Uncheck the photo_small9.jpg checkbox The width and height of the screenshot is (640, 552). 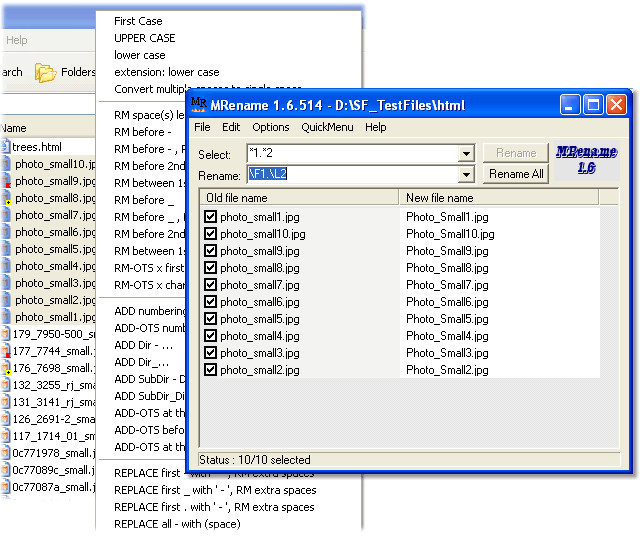pyautogui.click(x=210, y=251)
